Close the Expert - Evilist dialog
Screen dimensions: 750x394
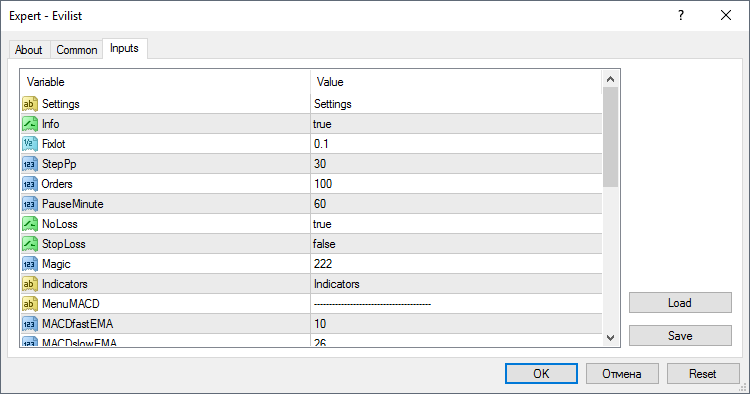click(726, 15)
